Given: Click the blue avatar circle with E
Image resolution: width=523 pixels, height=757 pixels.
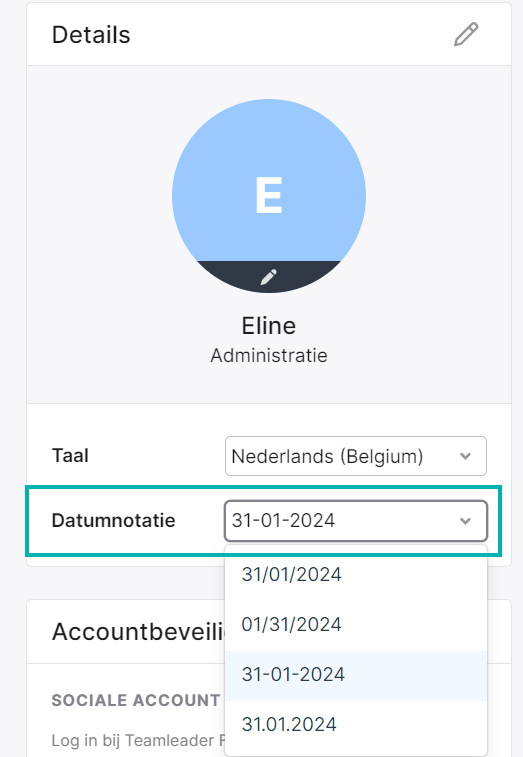Looking at the screenshot, I should [x=269, y=196].
